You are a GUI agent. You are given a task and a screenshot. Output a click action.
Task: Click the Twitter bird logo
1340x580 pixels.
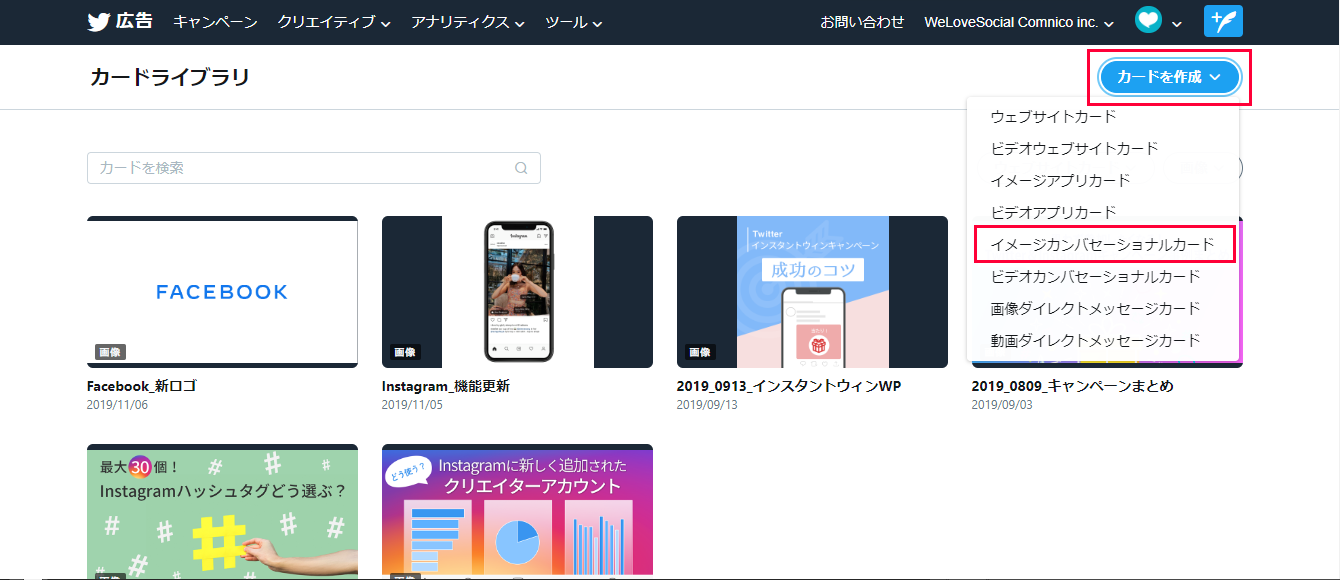click(98, 22)
